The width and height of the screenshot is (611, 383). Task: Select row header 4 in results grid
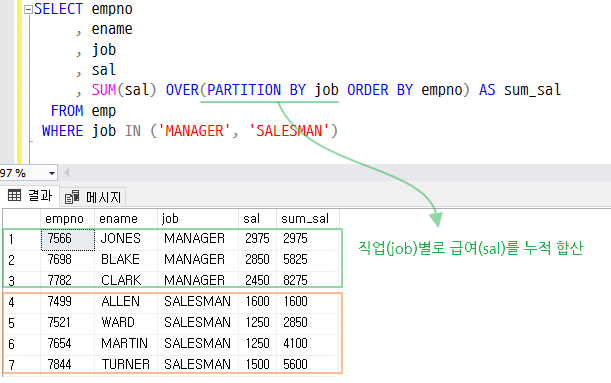pos(21,302)
